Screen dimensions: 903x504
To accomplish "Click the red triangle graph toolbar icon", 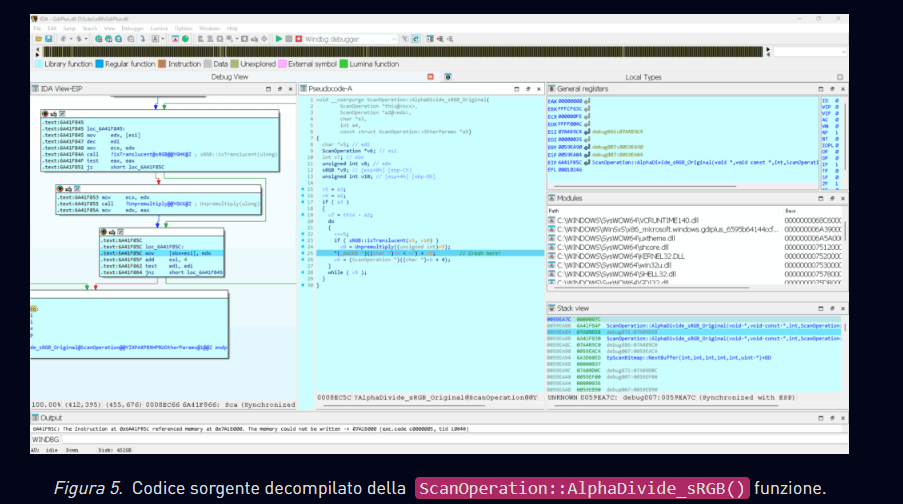I will coord(175,39).
